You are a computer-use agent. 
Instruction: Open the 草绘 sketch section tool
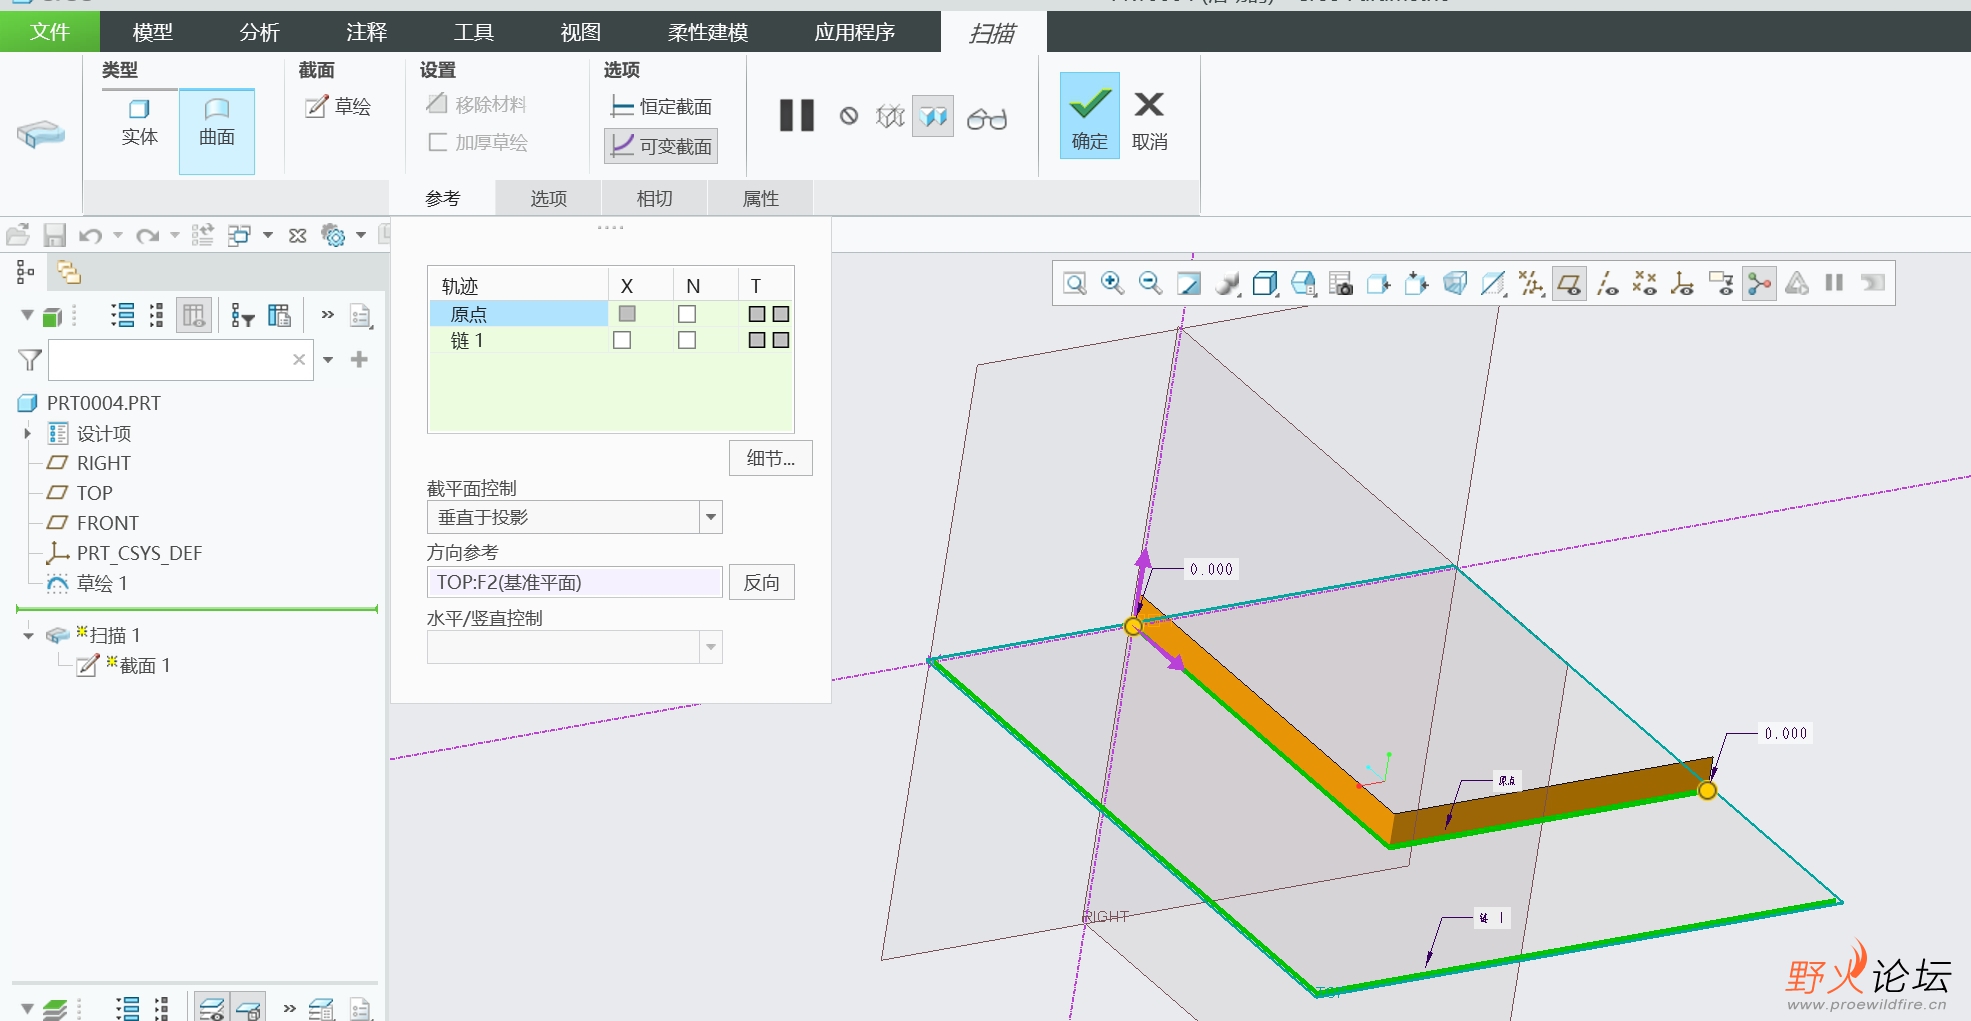(x=338, y=106)
